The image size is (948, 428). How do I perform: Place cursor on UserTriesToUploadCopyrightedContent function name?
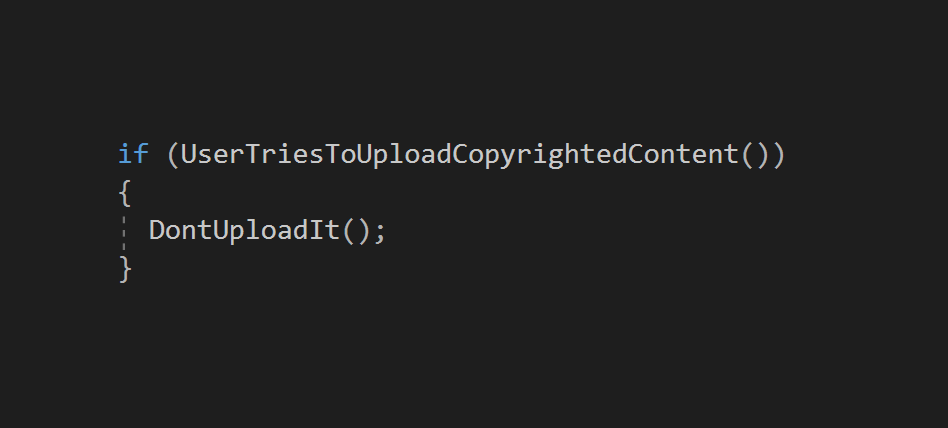click(459, 155)
